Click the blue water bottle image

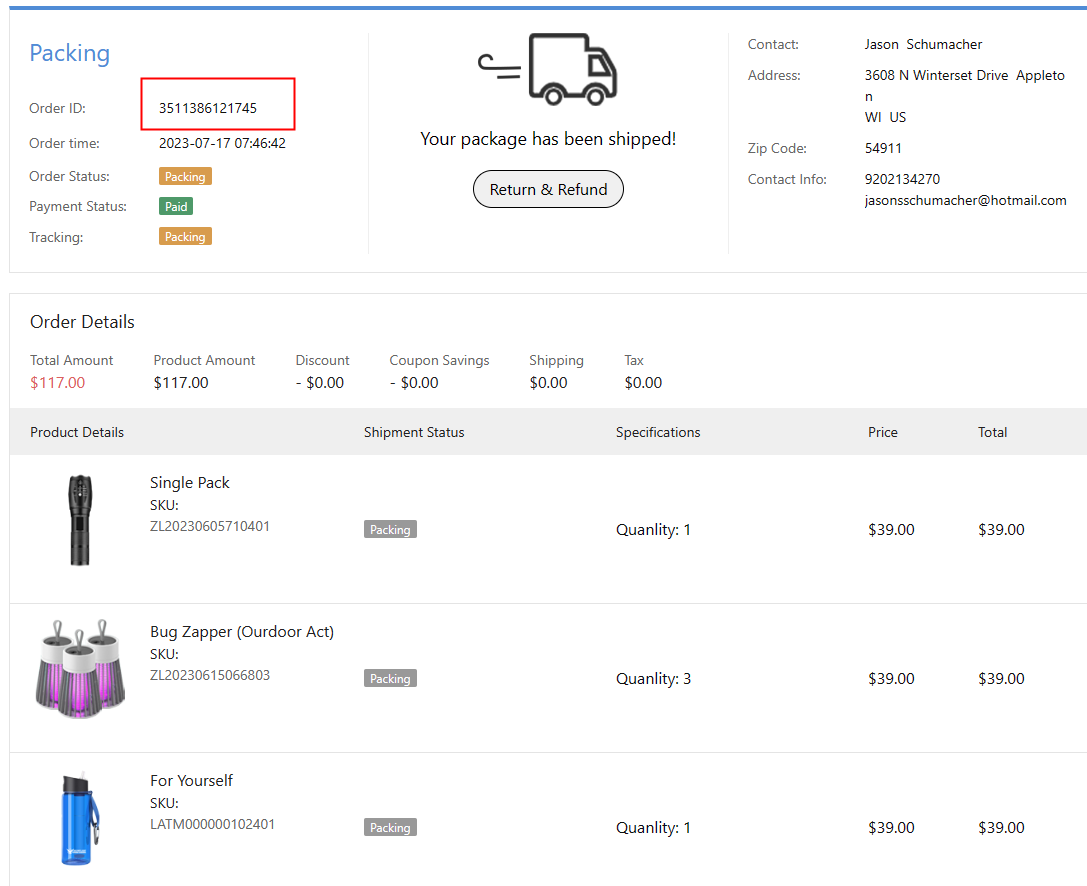click(x=78, y=818)
